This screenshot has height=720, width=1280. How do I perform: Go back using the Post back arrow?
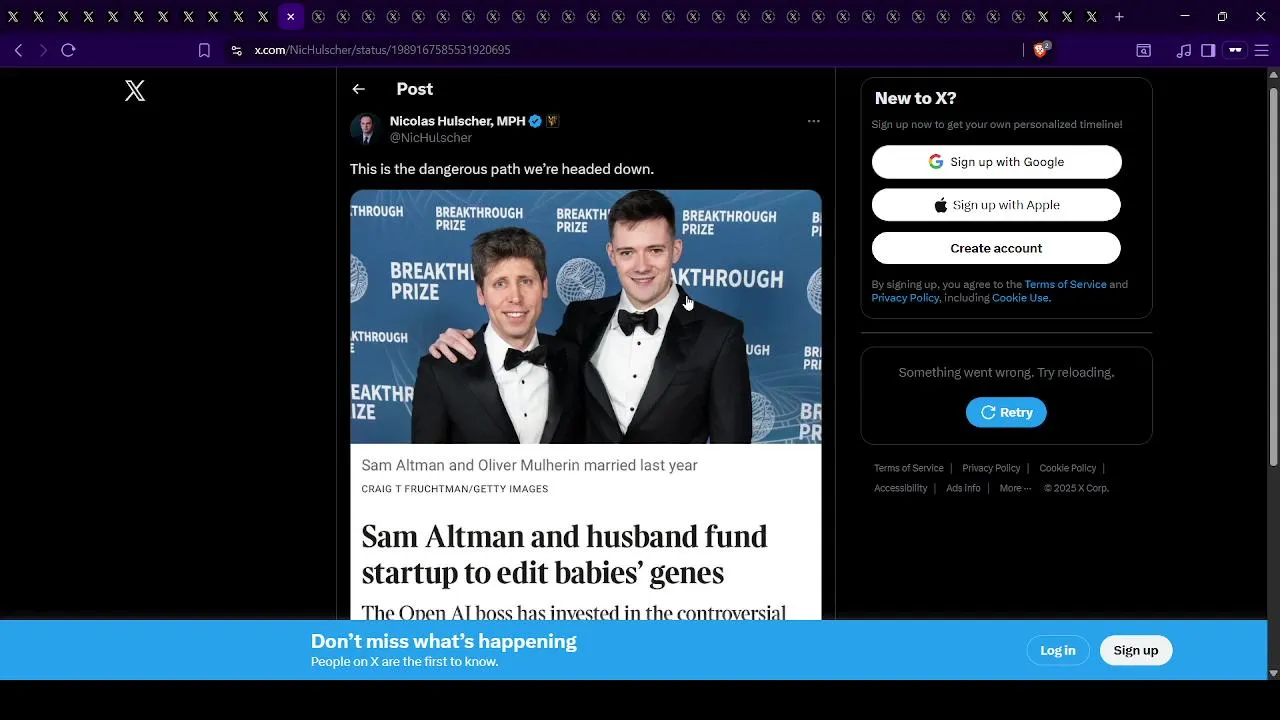coord(358,89)
